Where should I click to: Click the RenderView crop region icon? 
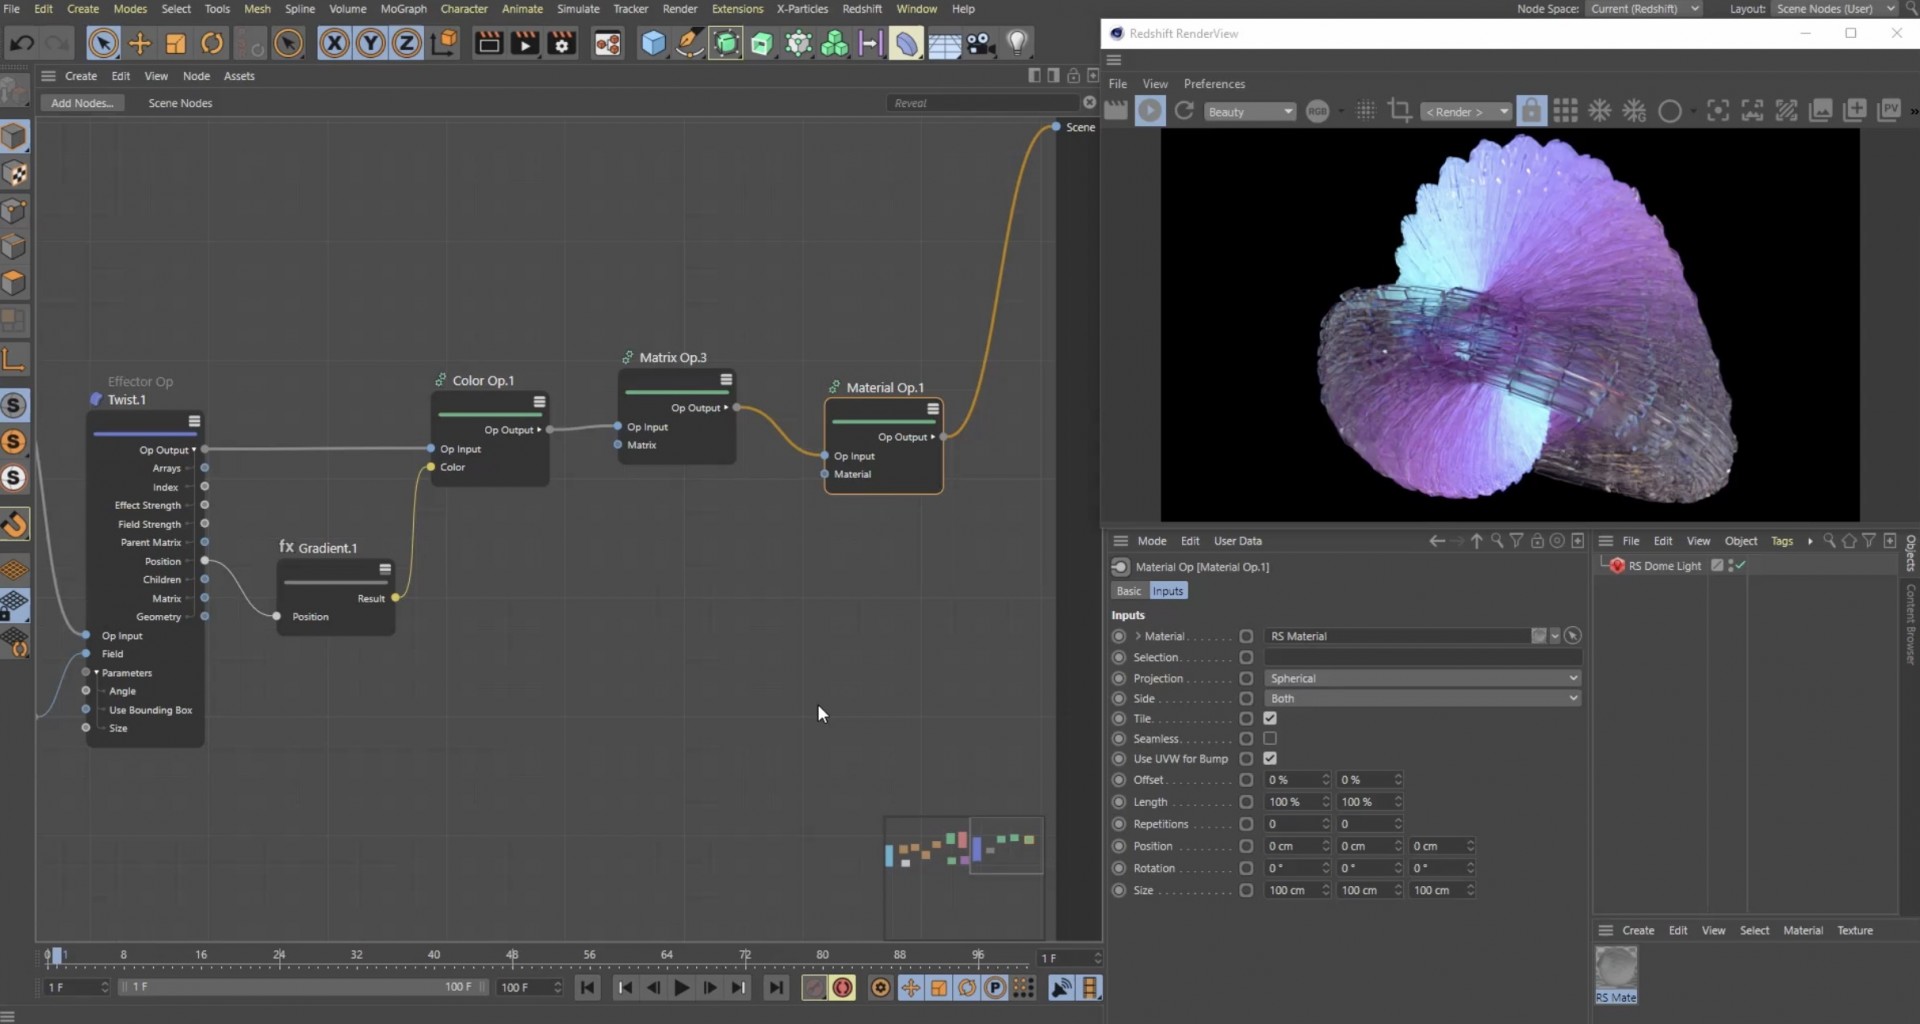click(1400, 111)
